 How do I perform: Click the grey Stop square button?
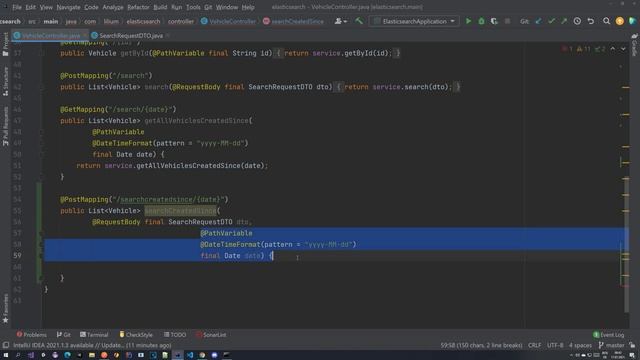tap(507, 21)
